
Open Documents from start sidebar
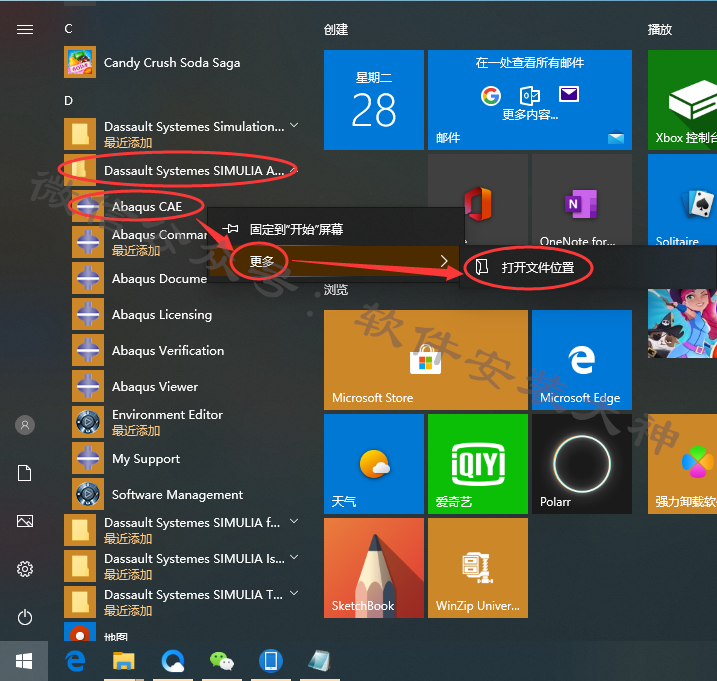25,473
